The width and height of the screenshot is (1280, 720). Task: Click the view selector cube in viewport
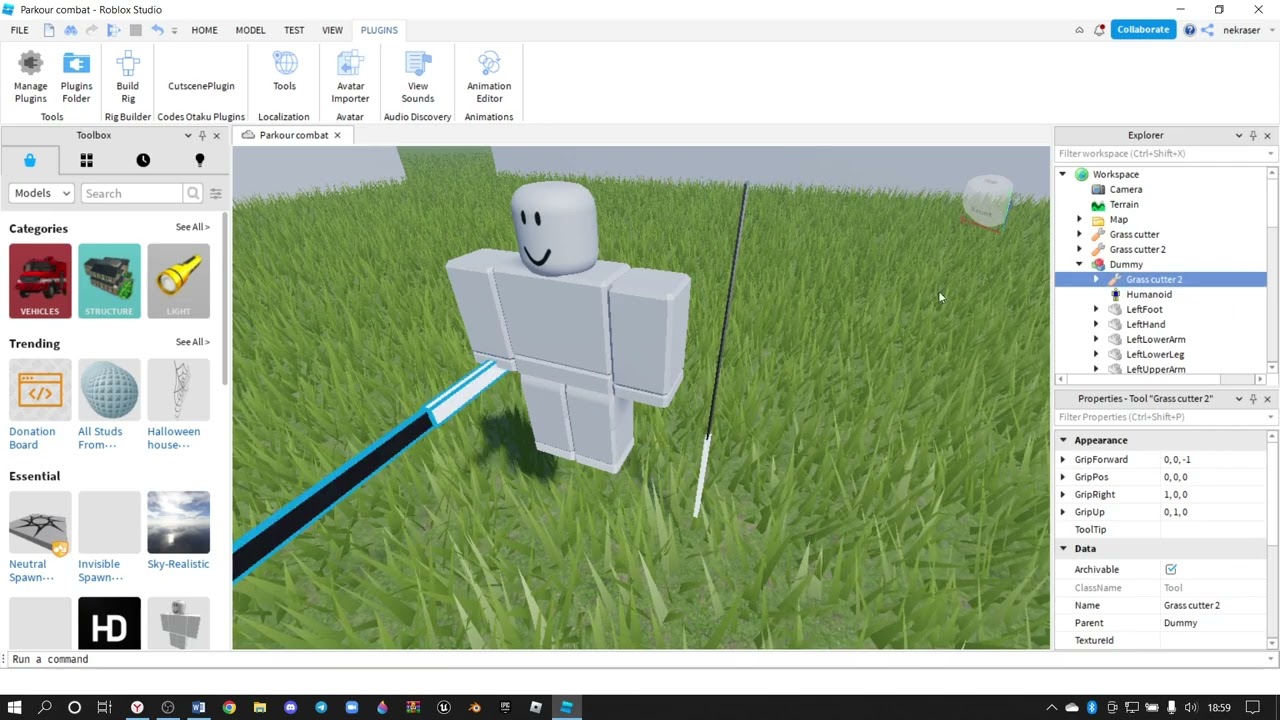pyautogui.click(x=988, y=203)
